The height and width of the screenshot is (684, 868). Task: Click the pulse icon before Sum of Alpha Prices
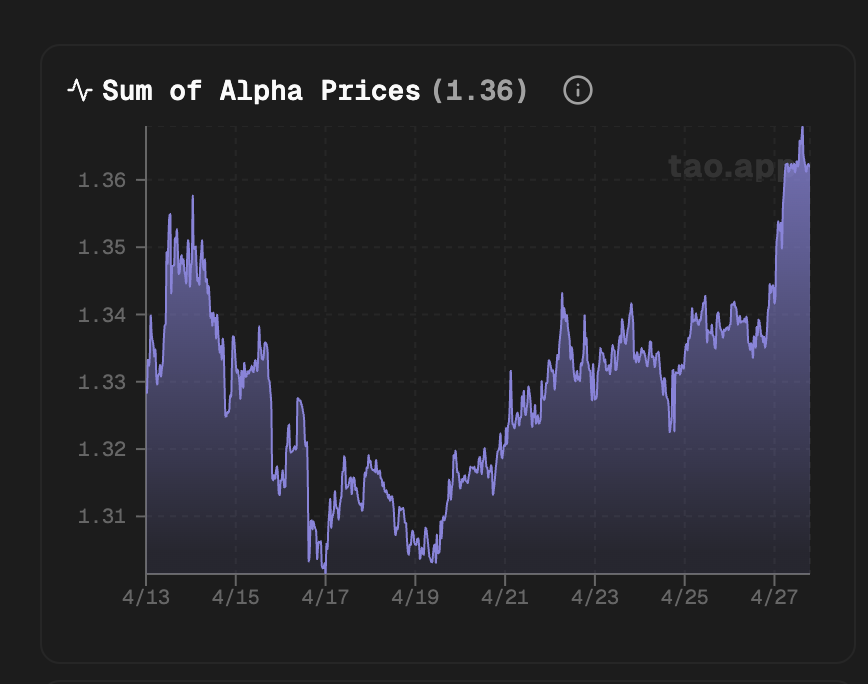[x=79, y=91]
